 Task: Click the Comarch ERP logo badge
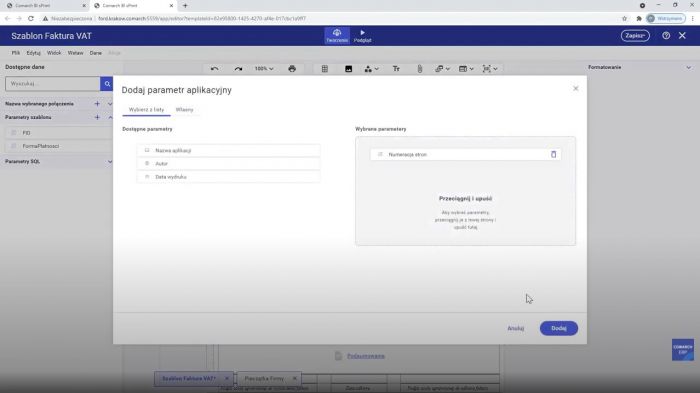coord(683,350)
